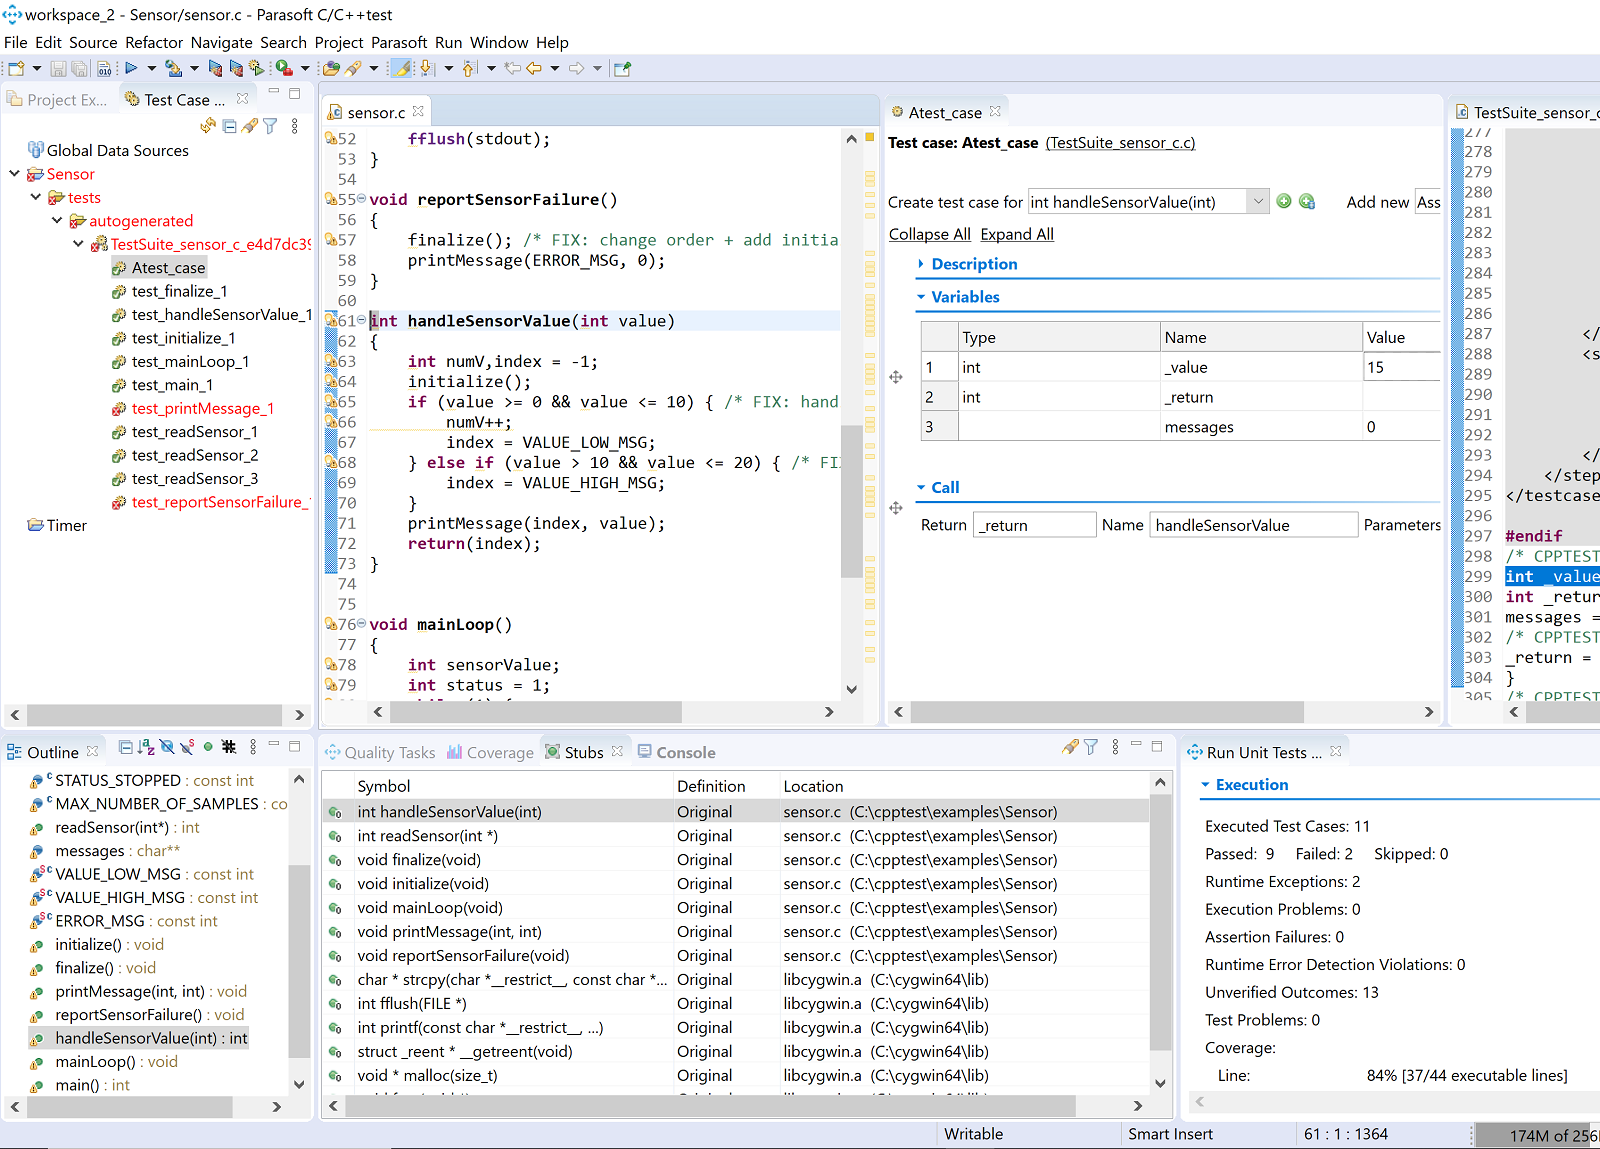The width and height of the screenshot is (1600, 1149).
Task: Open the Parasoft menu
Action: pyautogui.click(x=399, y=42)
